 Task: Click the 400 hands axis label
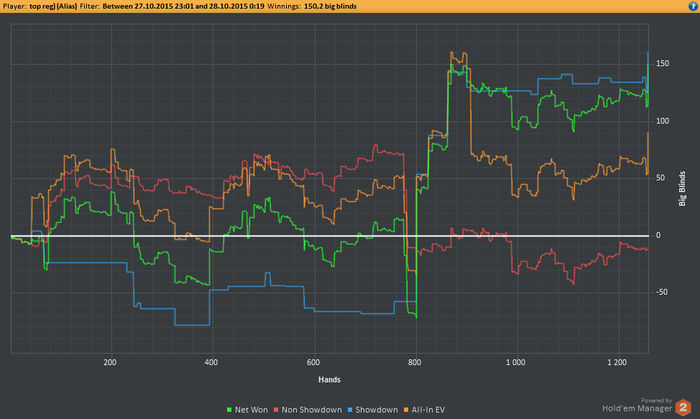click(x=212, y=362)
